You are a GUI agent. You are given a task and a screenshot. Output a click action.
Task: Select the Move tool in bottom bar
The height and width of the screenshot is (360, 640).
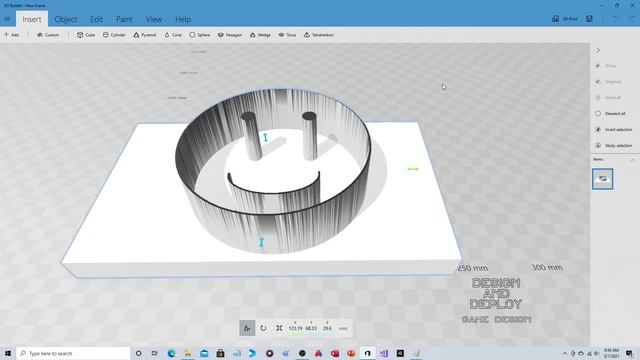(247, 328)
